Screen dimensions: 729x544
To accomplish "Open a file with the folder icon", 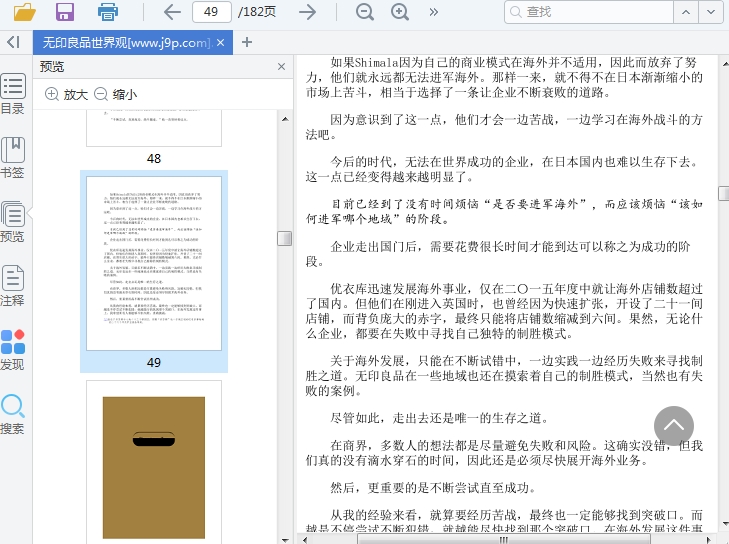I will click(25, 12).
